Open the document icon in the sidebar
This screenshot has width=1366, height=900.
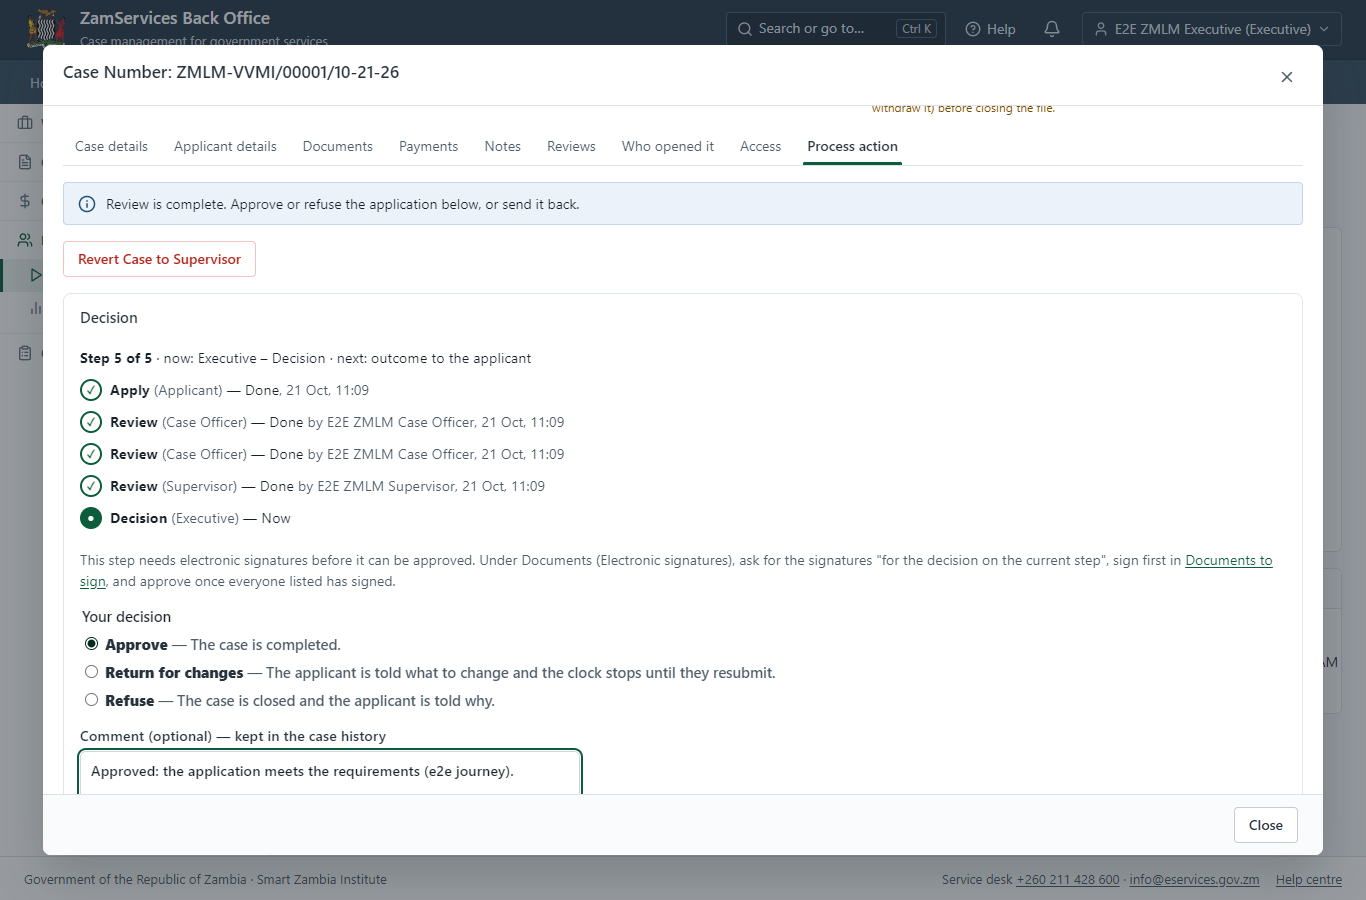click(x=25, y=162)
